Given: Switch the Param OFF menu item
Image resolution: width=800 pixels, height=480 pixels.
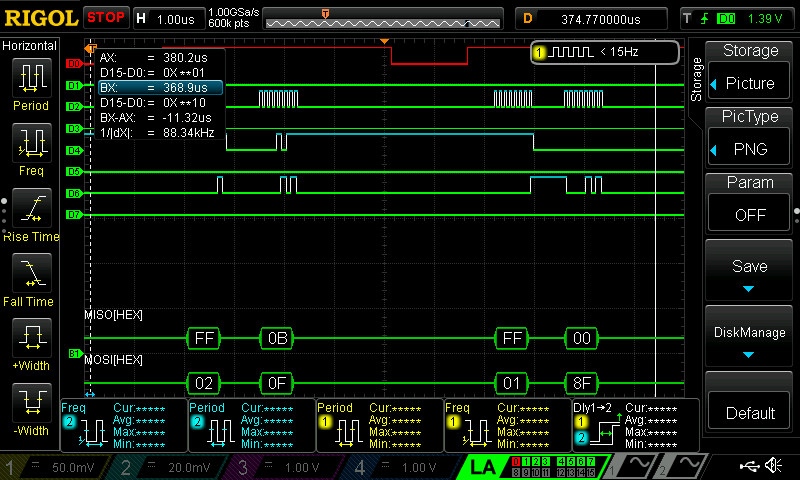Looking at the screenshot, I should coord(750,214).
